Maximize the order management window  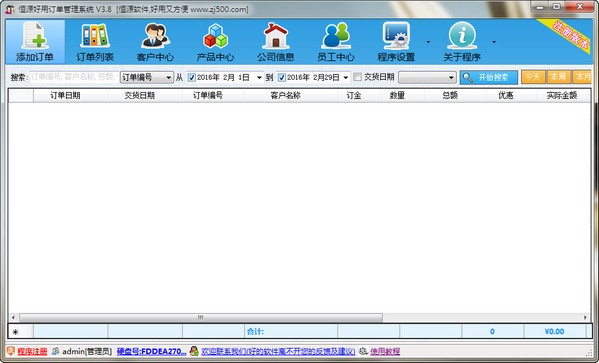pos(557,7)
